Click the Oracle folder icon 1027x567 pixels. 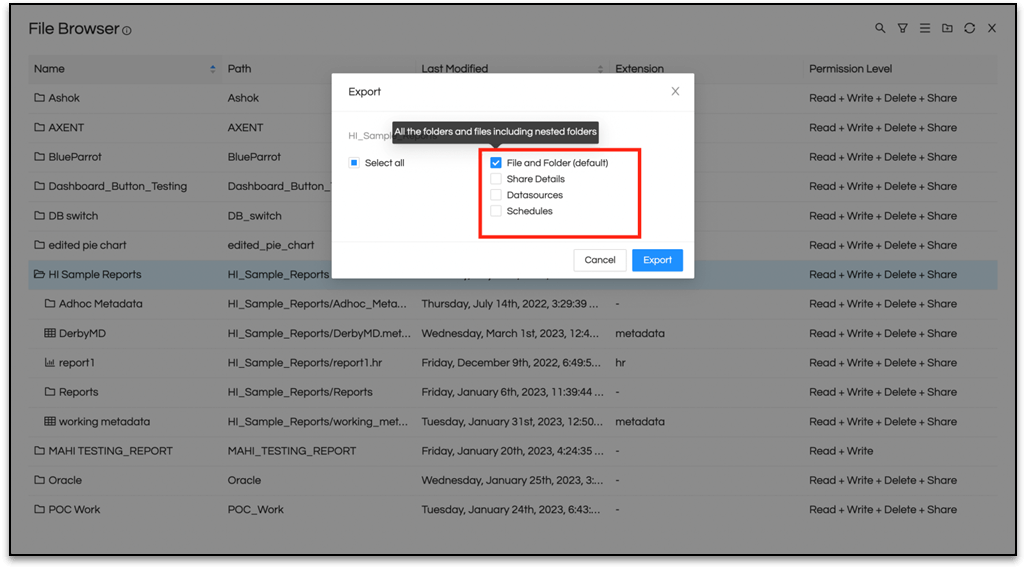[x=39, y=480]
